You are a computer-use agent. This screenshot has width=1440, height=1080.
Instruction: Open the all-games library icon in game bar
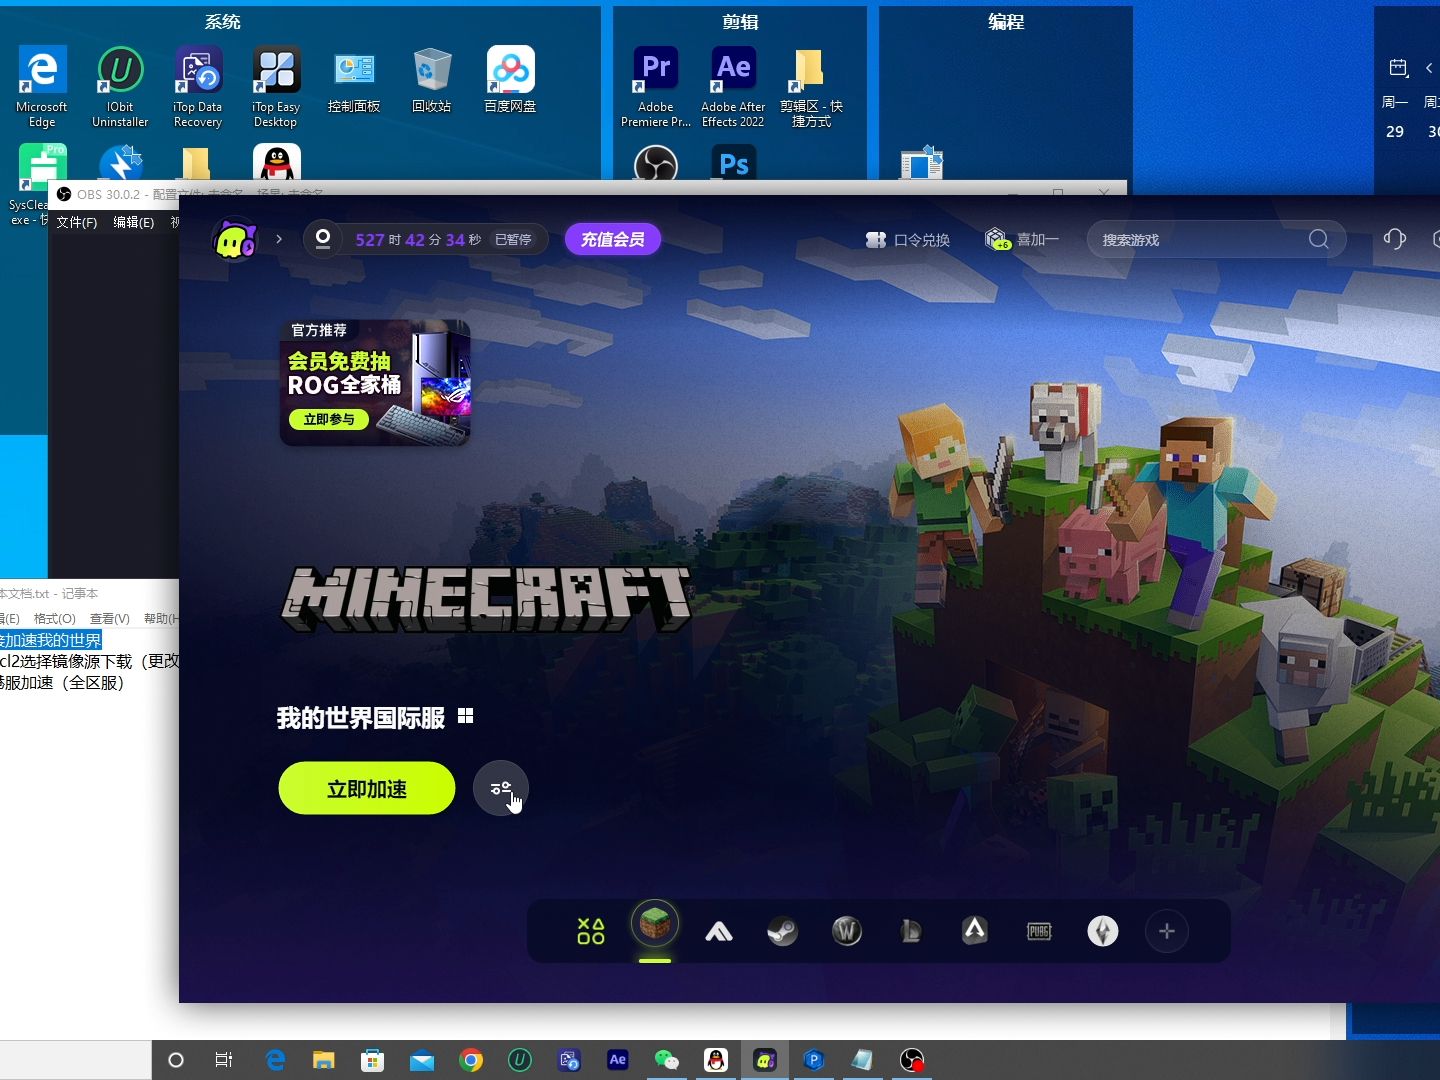(591, 931)
